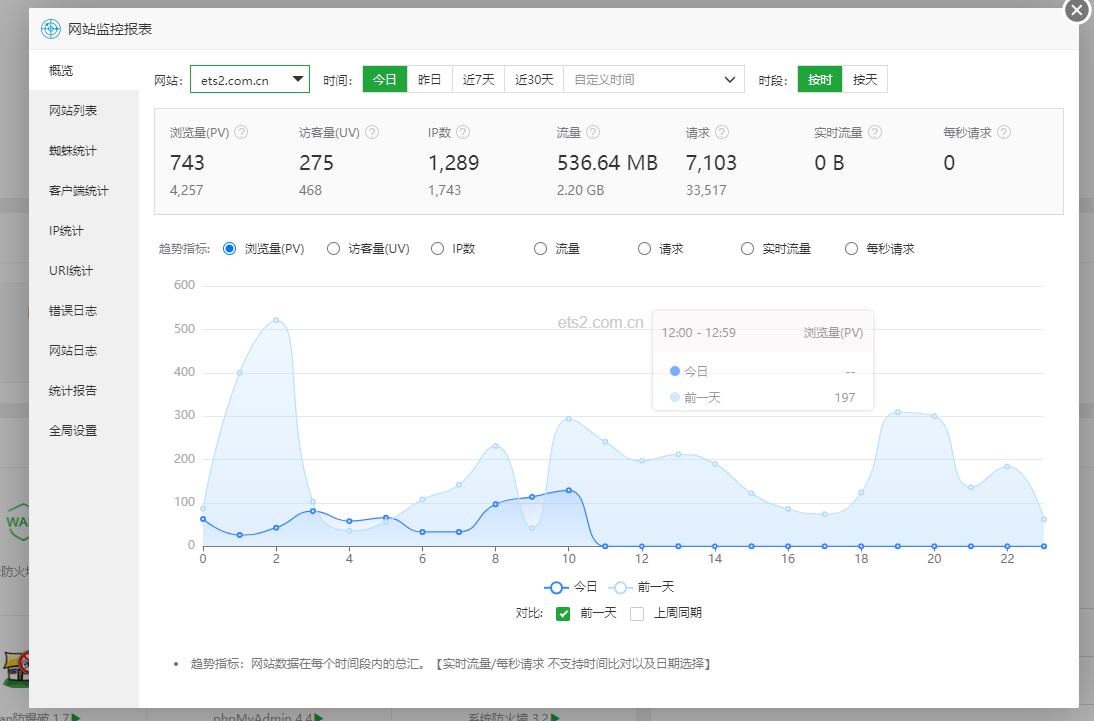Select the 昨日 time range button
The width and height of the screenshot is (1094, 721).
point(430,80)
